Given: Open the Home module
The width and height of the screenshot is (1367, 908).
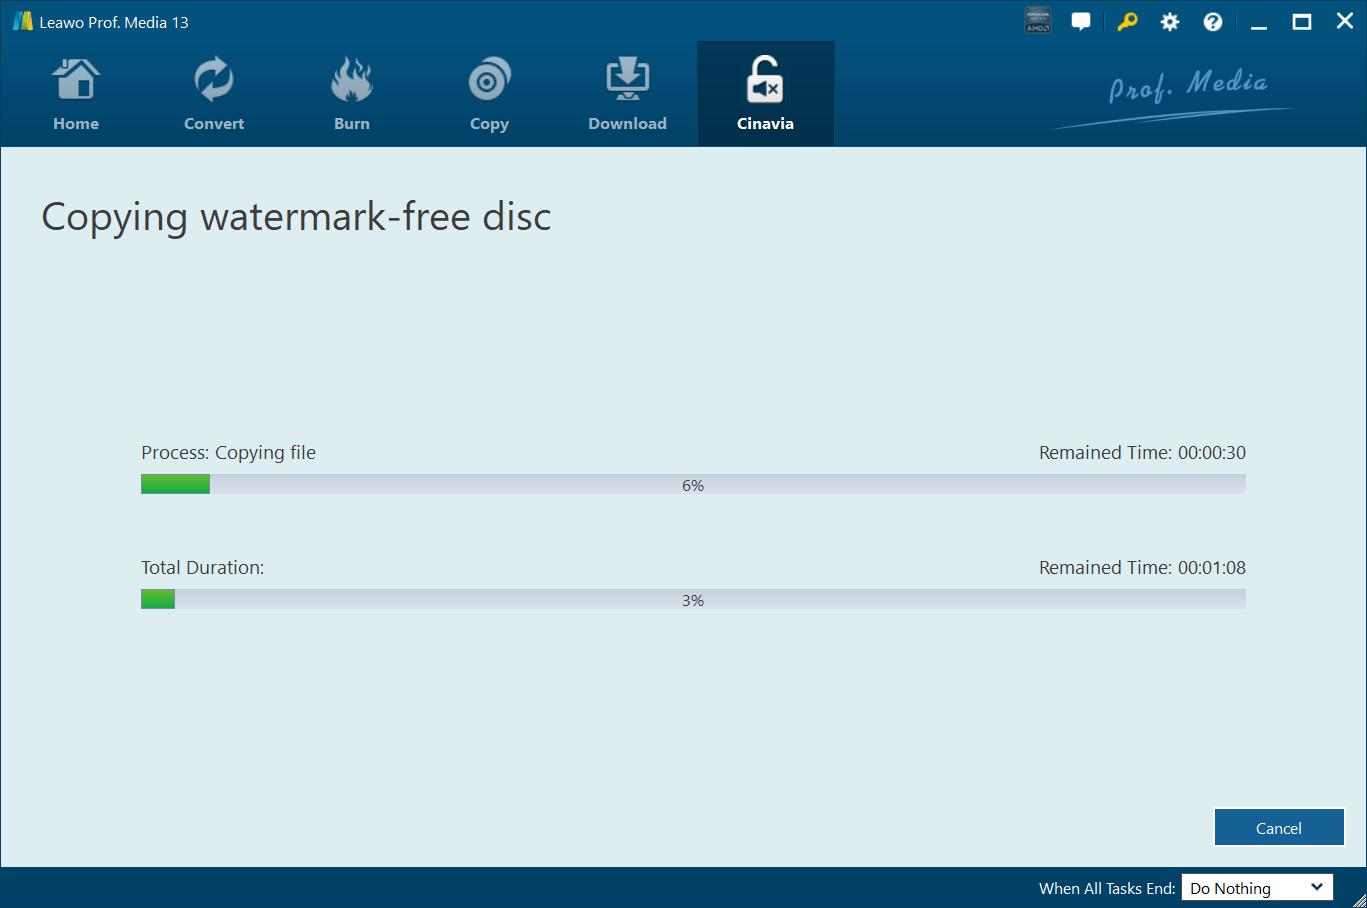Looking at the screenshot, I should pyautogui.click(x=76, y=94).
